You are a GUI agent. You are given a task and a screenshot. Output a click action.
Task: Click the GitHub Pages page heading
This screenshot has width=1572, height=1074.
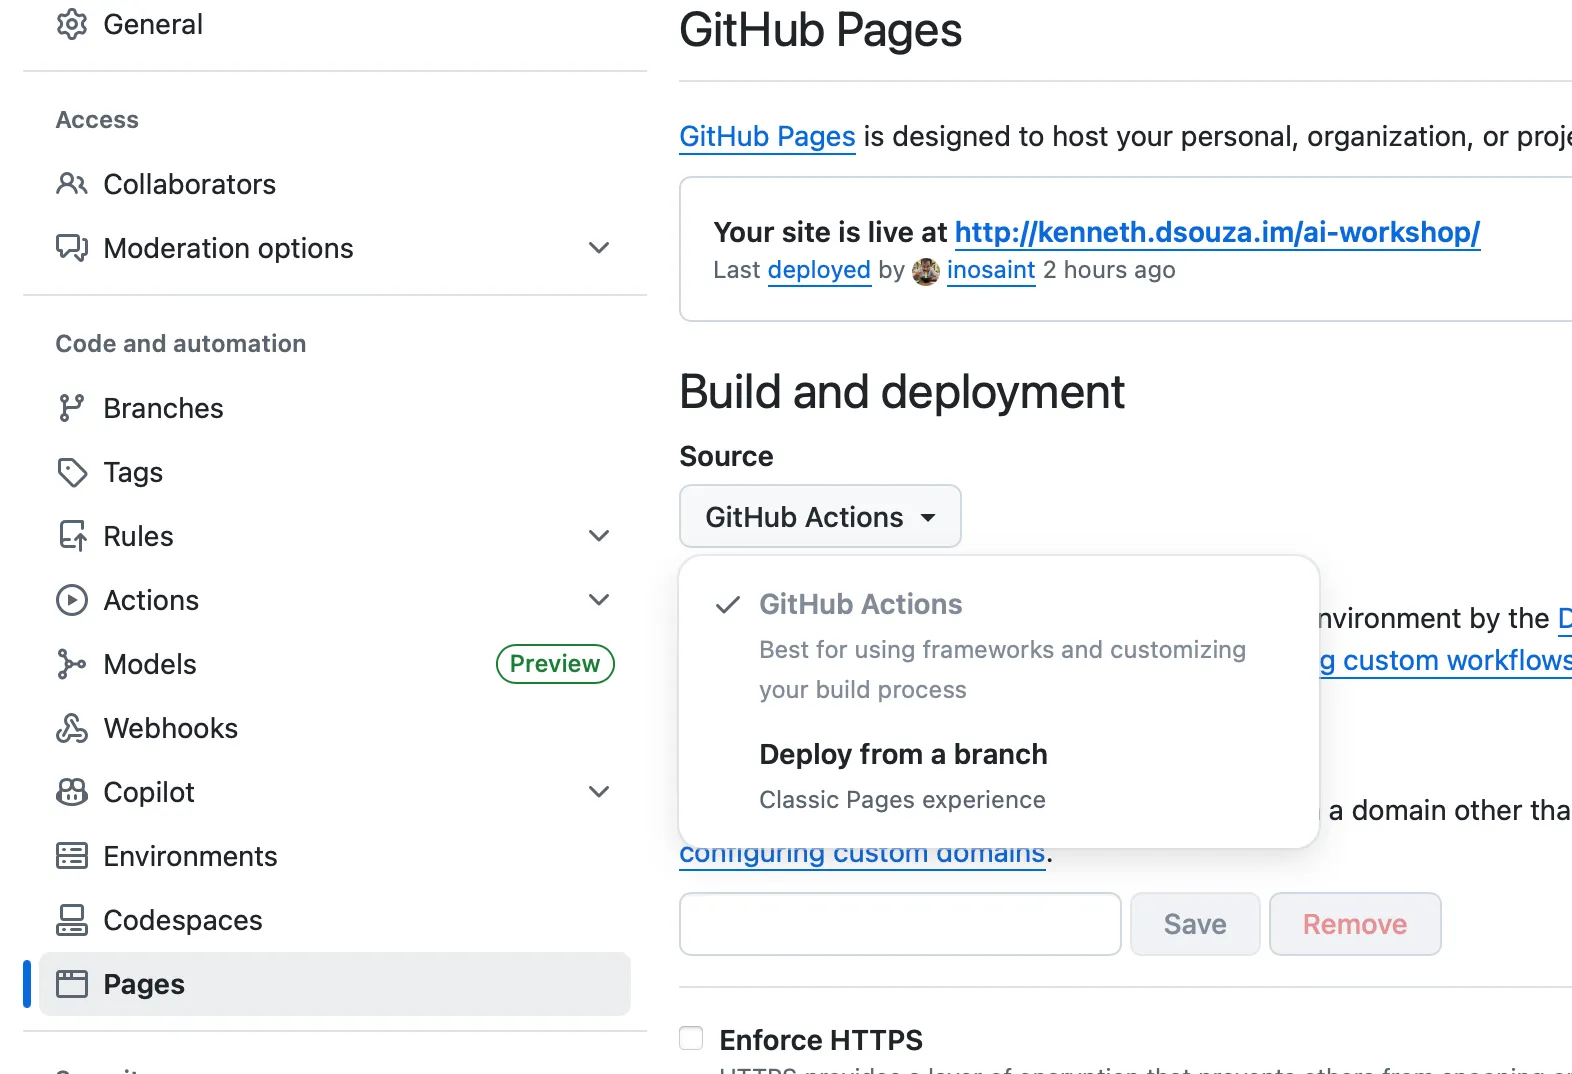pos(820,30)
